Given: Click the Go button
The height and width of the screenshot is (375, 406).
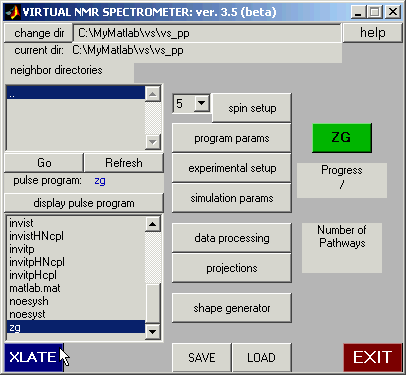Looking at the screenshot, I should [x=44, y=163].
